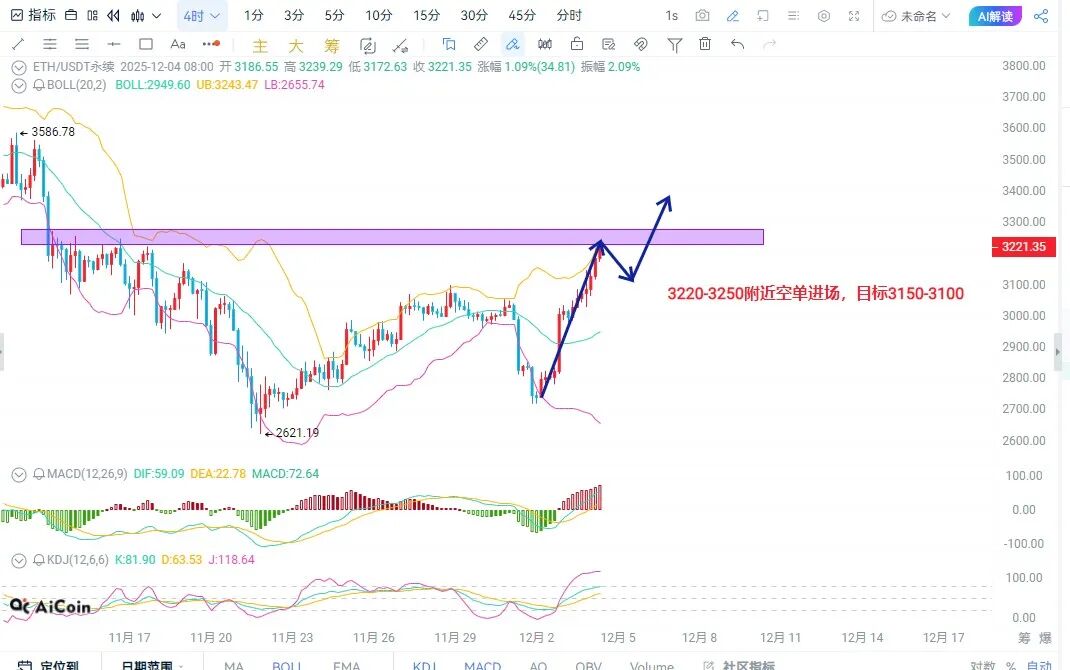Image resolution: width=1070 pixels, height=670 pixels.
Task: Open the drawing note editor icon
Action: point(609,44)
